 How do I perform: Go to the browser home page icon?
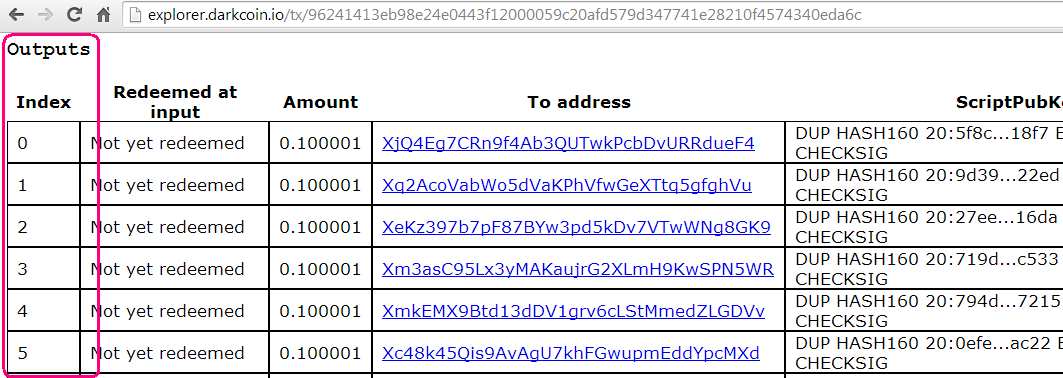[104, 14]
